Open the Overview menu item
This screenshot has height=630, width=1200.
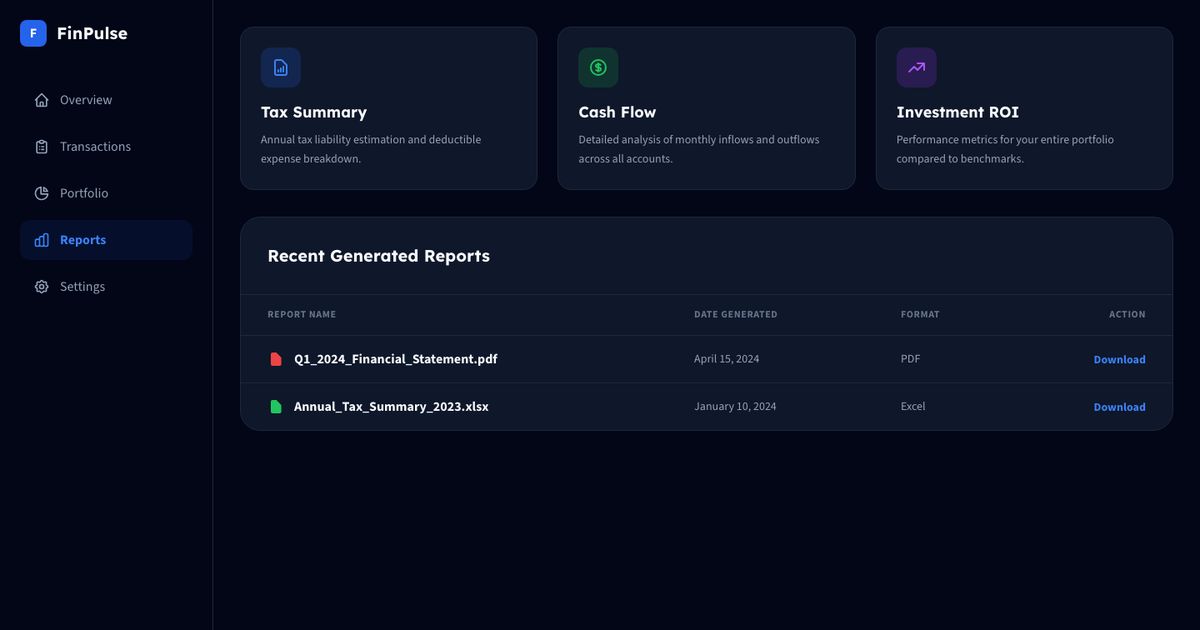point(106,100)
